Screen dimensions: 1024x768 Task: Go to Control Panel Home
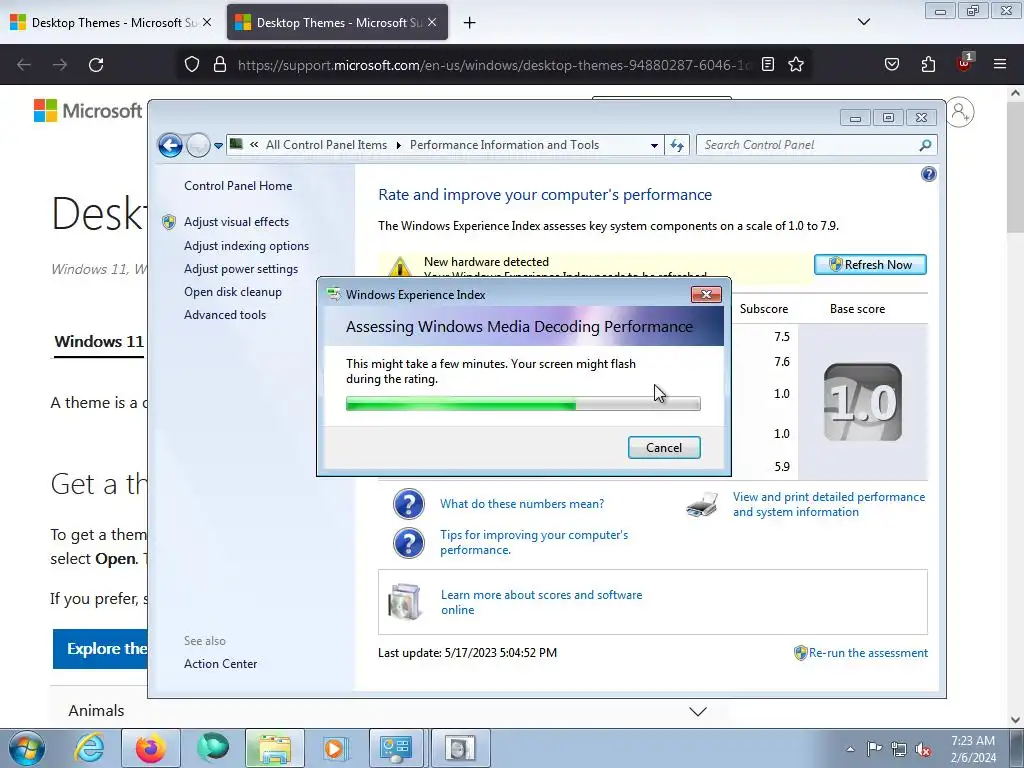tap(238, 185)
